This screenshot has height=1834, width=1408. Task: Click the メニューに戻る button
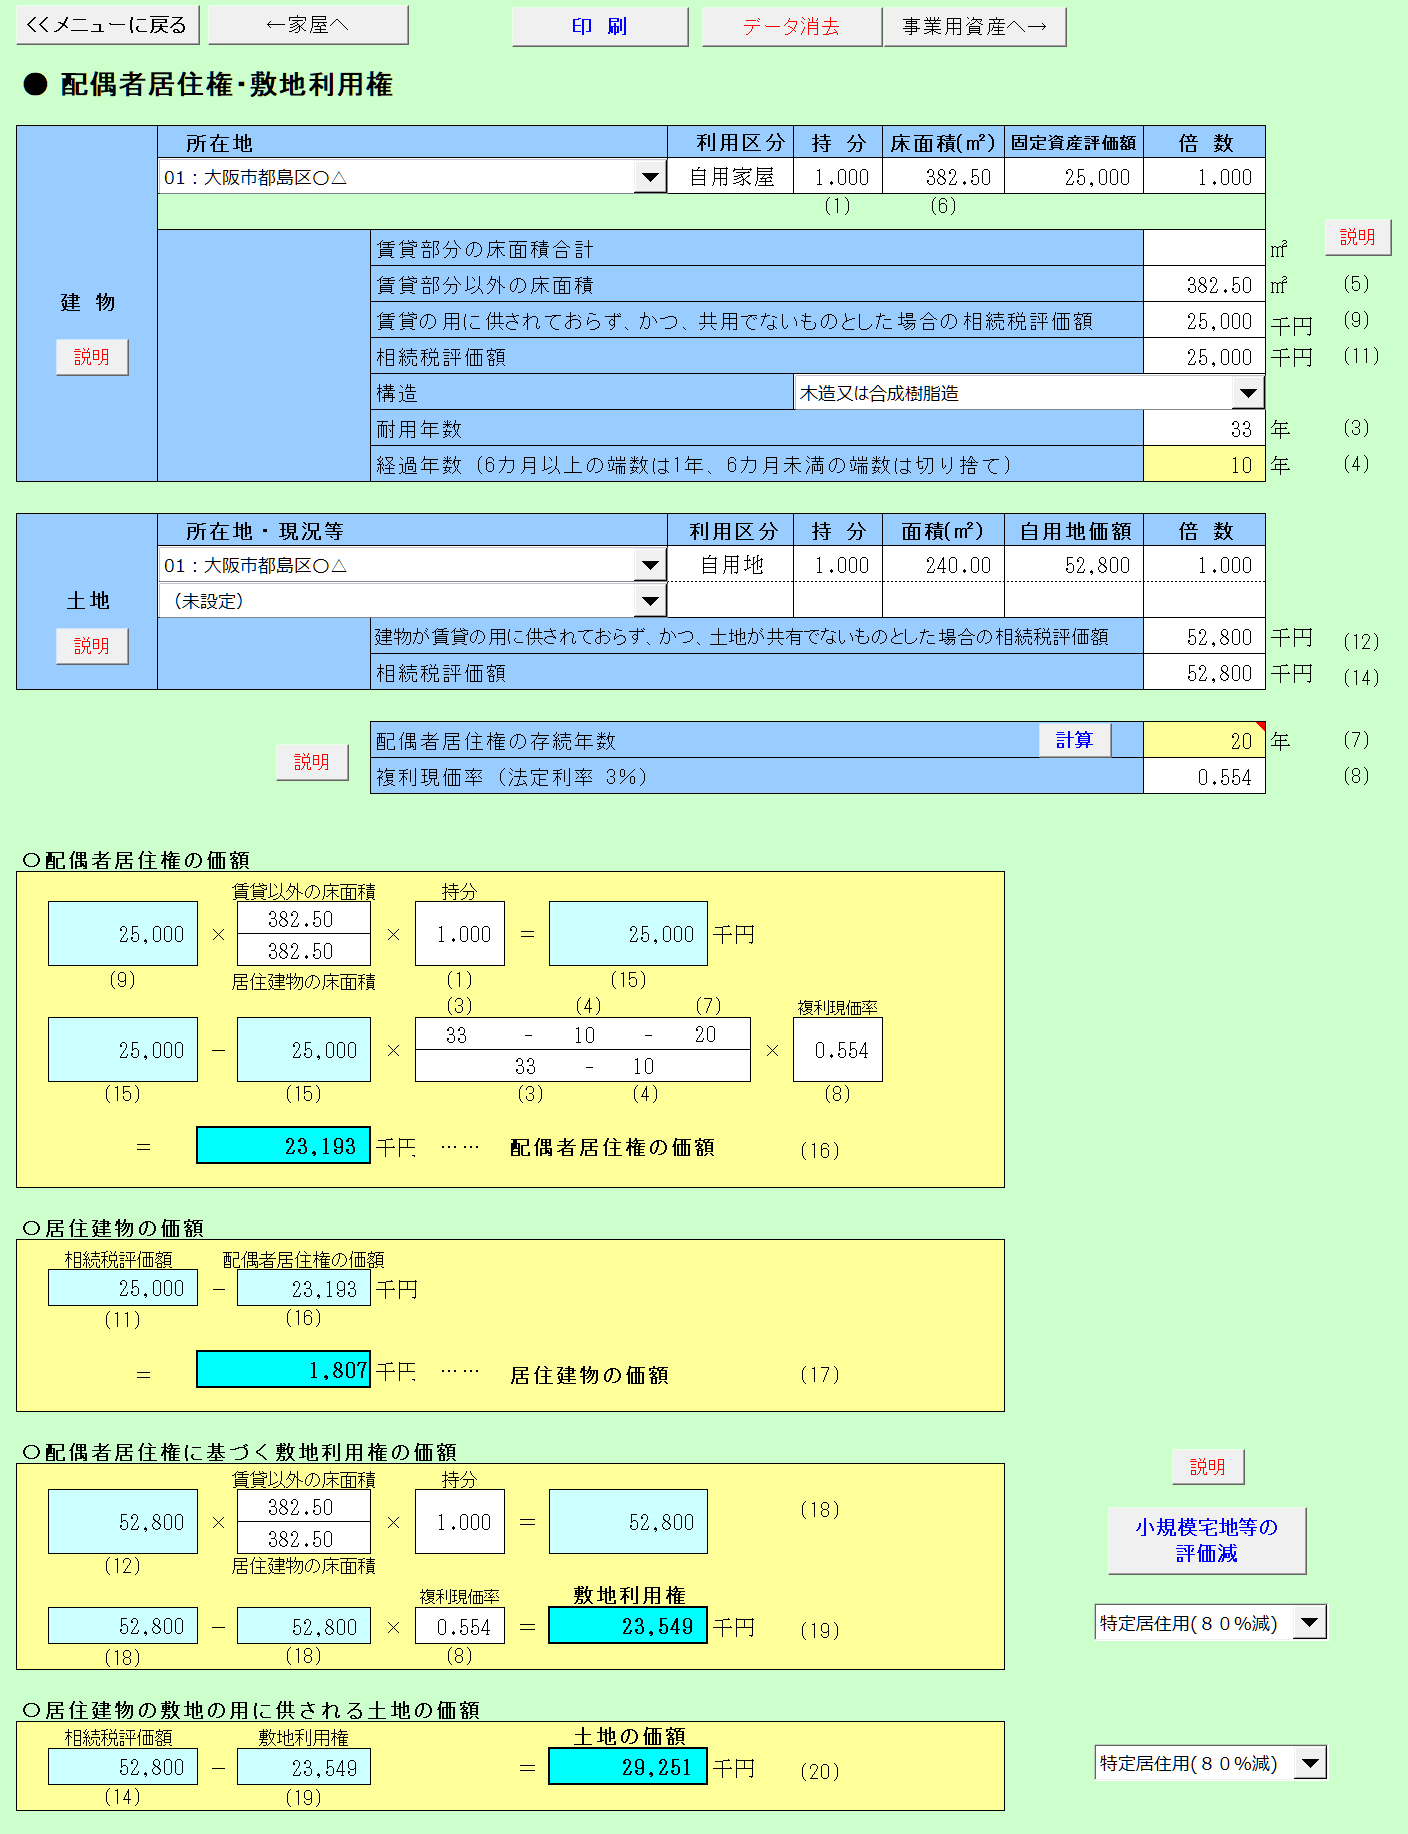coord(107,25)
